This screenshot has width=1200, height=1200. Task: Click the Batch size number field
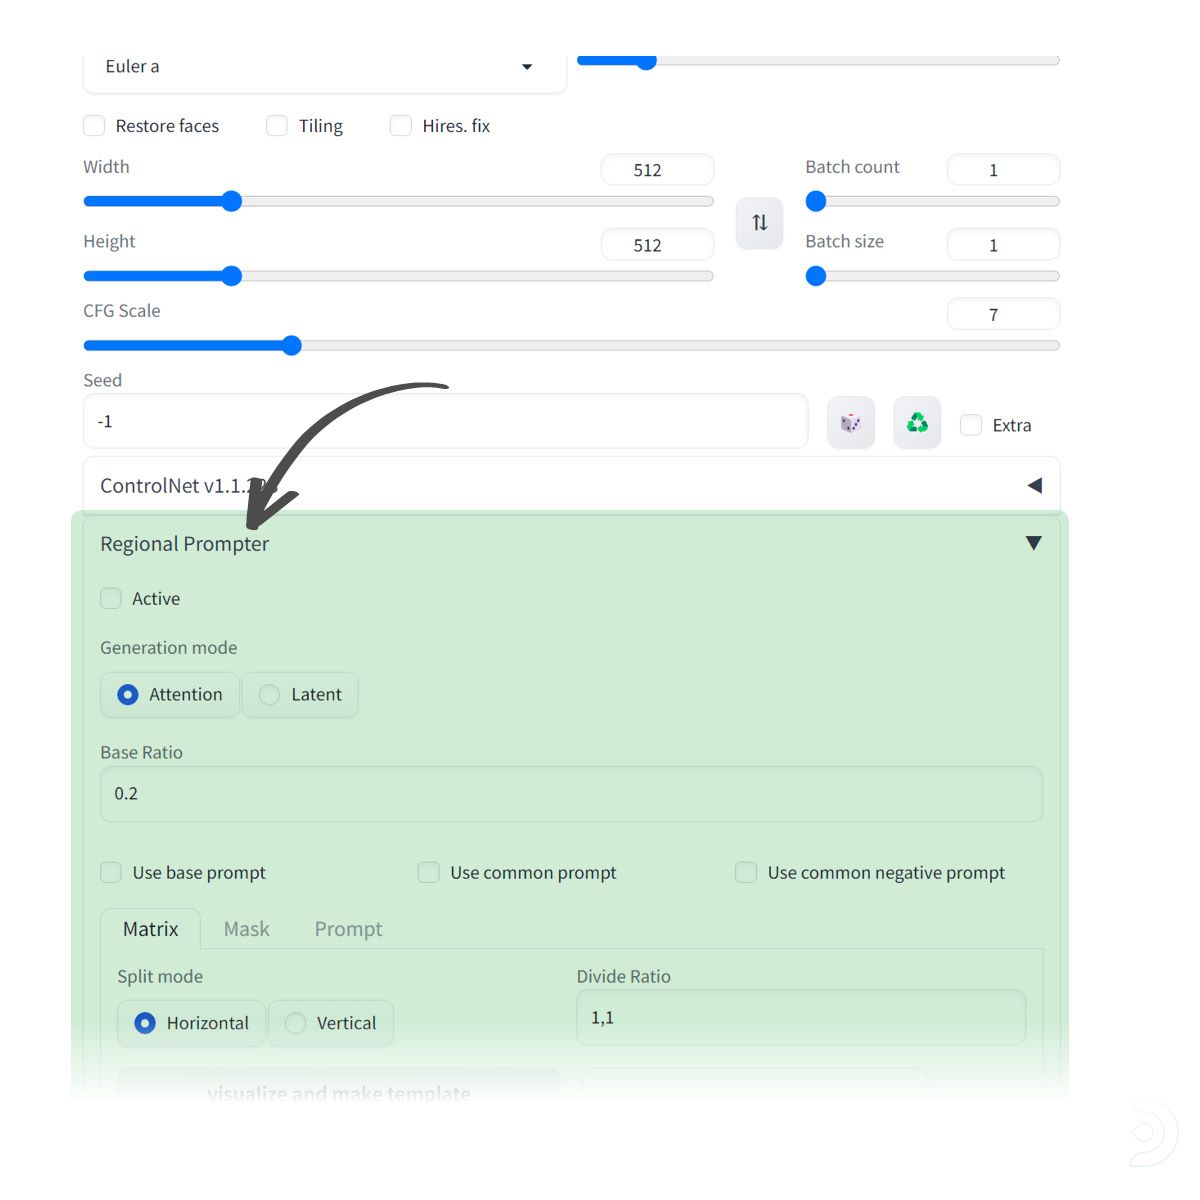(1003, 245)
